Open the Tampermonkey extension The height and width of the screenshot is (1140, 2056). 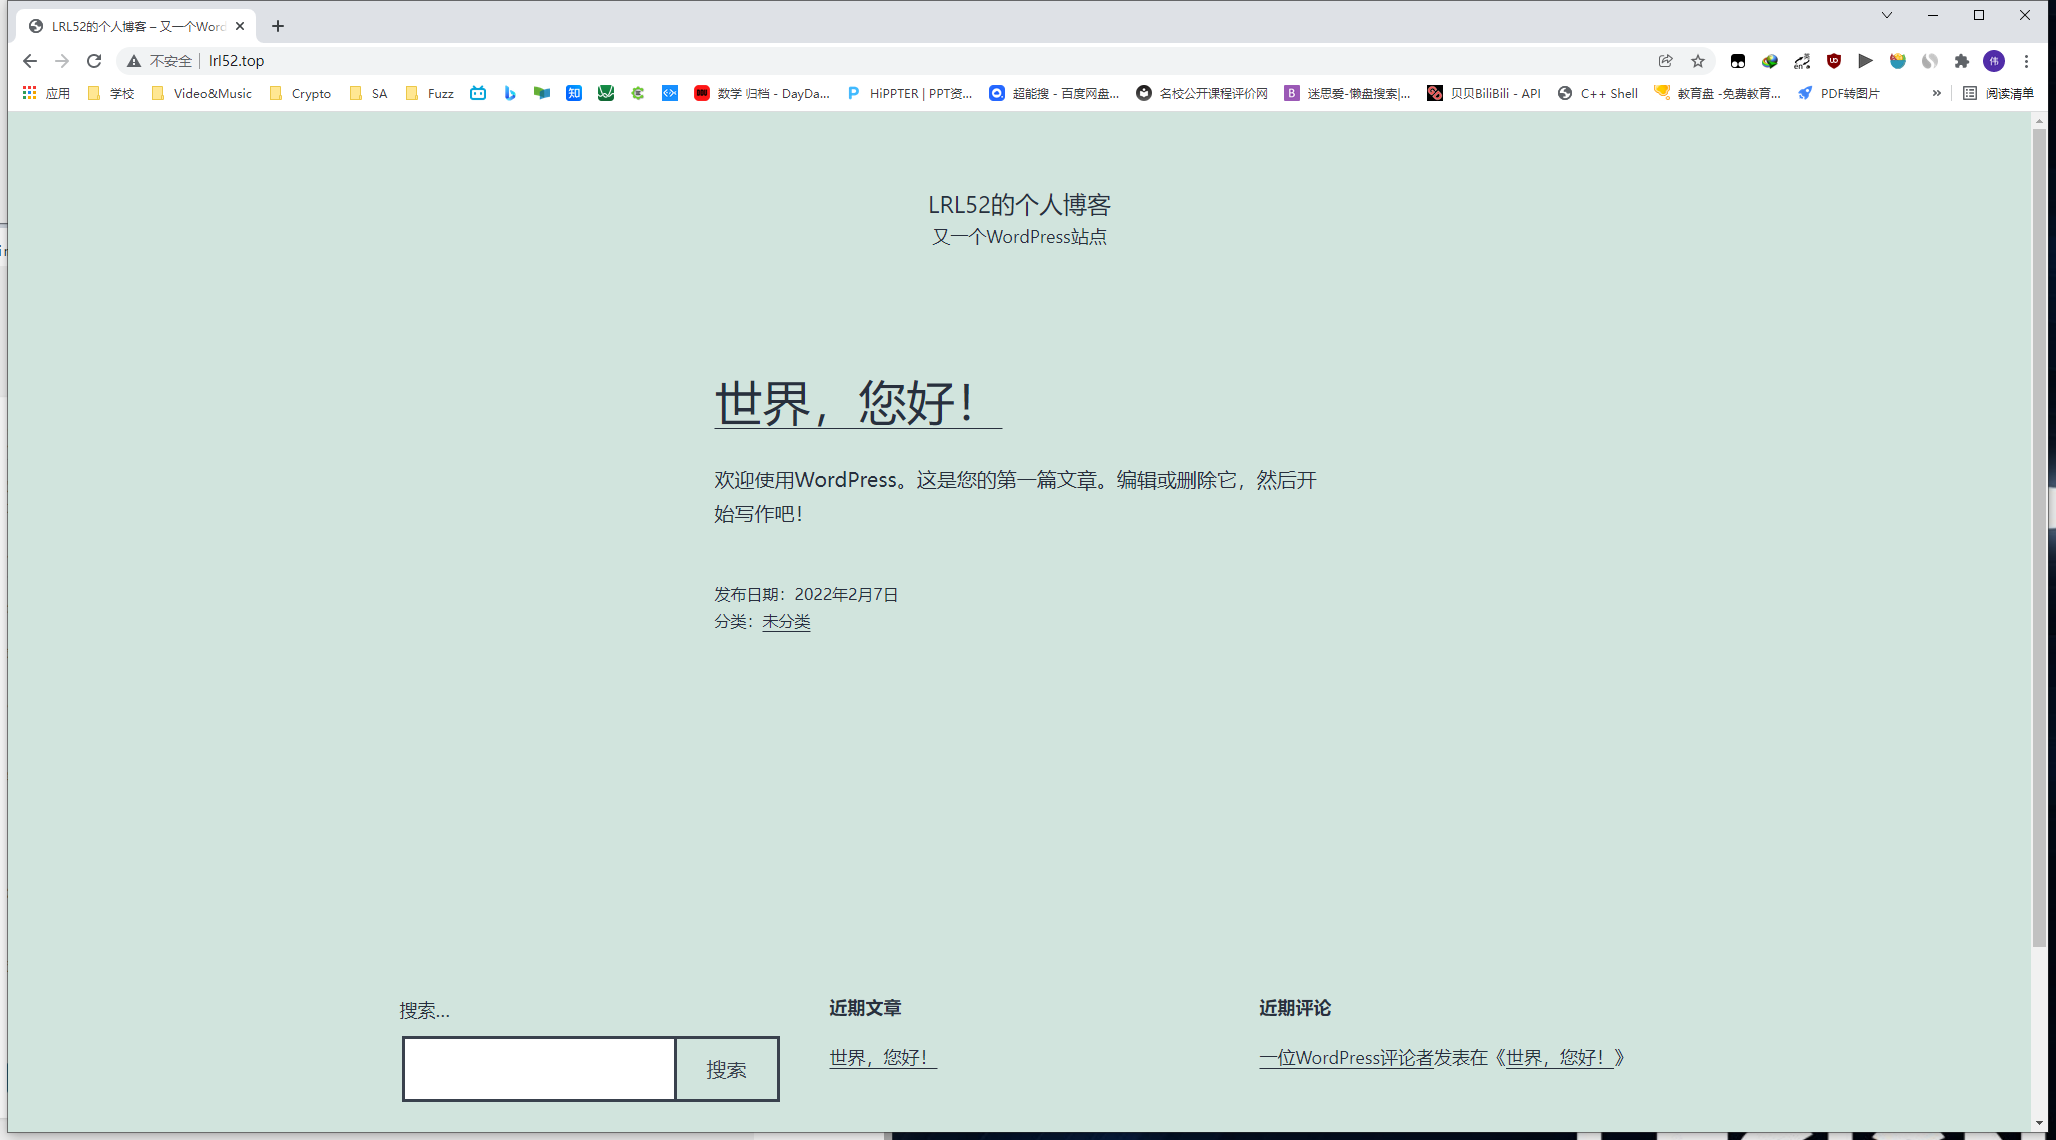(x=1738, y=61)
